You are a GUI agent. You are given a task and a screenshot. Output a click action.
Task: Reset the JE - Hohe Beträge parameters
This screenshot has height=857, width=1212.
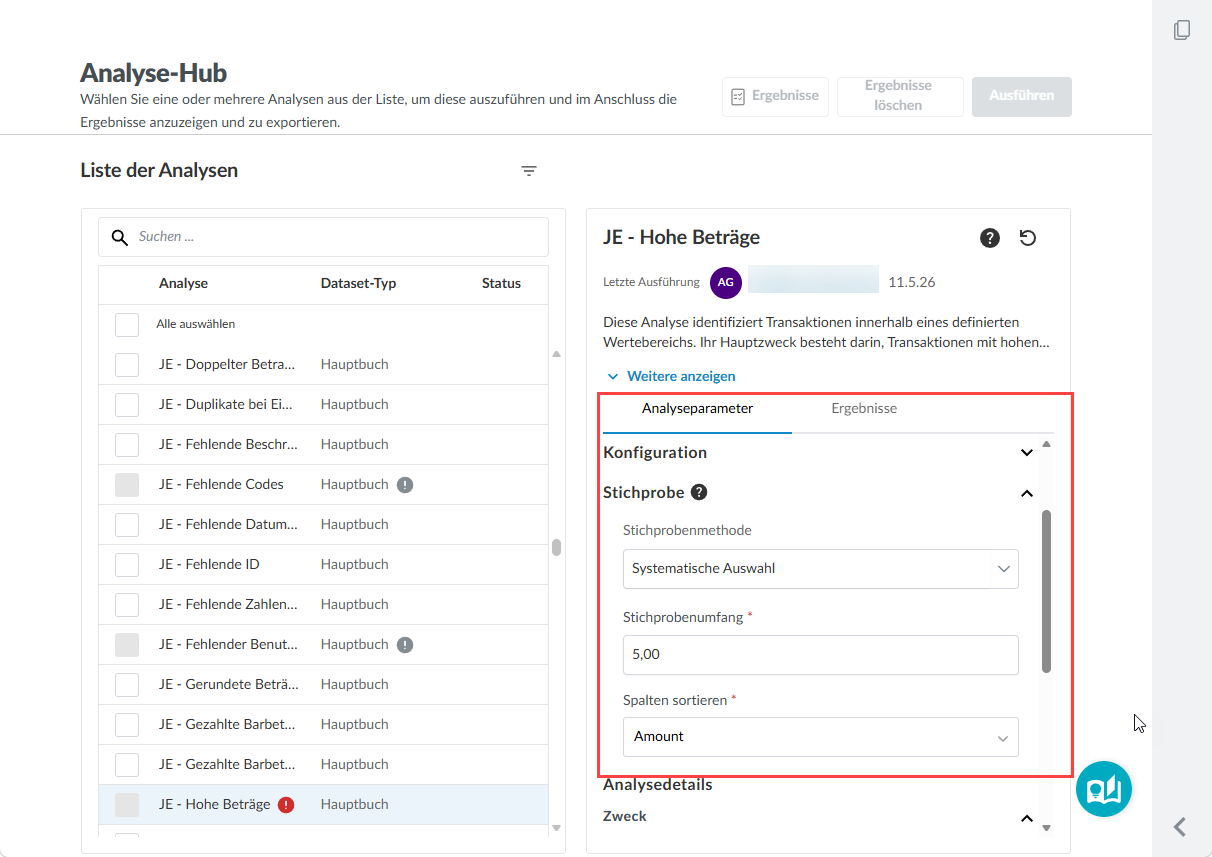[x=1028, y=238]
